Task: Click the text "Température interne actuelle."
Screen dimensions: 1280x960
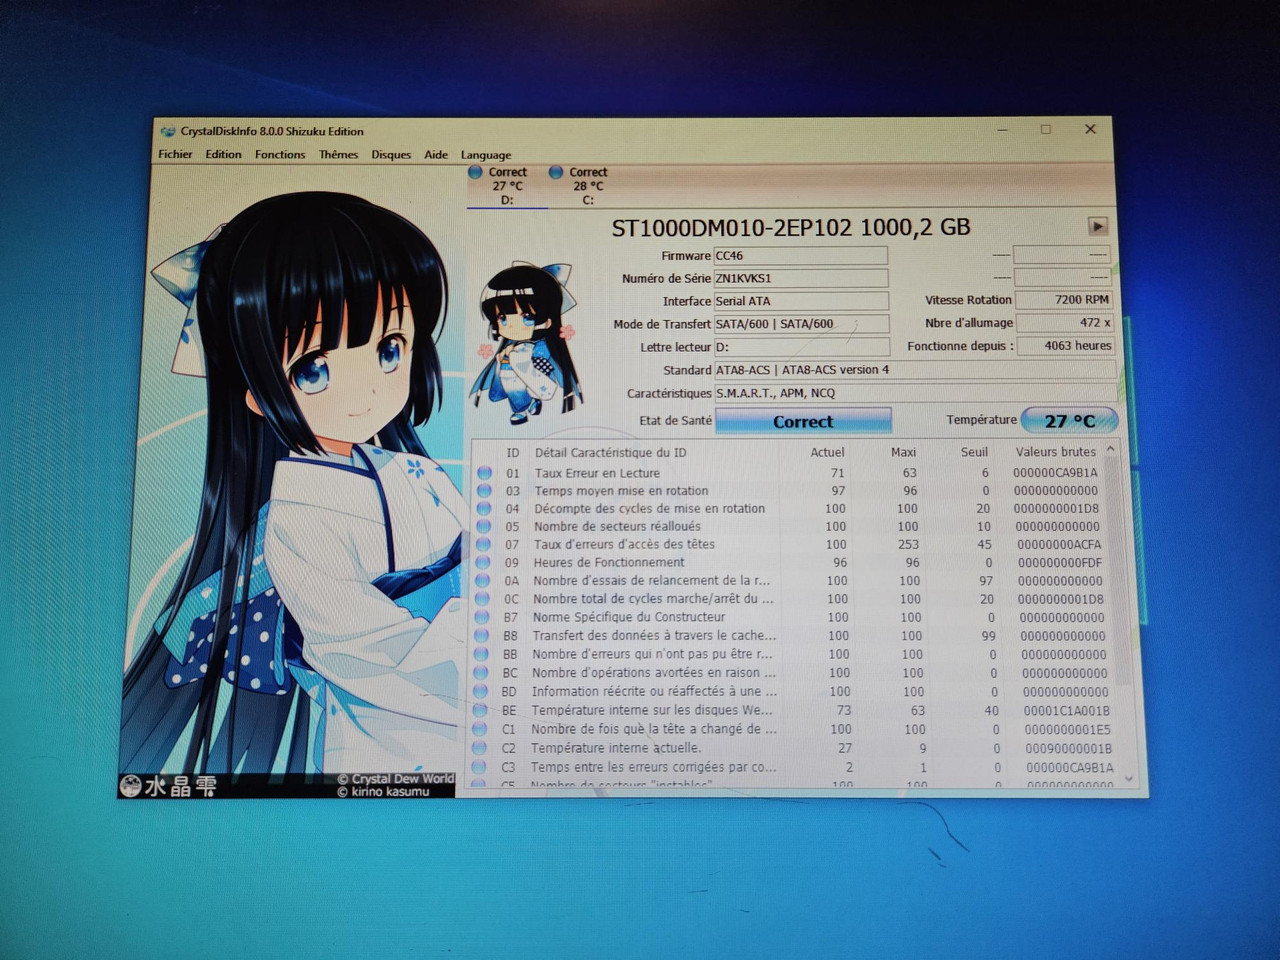Action: 616,748
